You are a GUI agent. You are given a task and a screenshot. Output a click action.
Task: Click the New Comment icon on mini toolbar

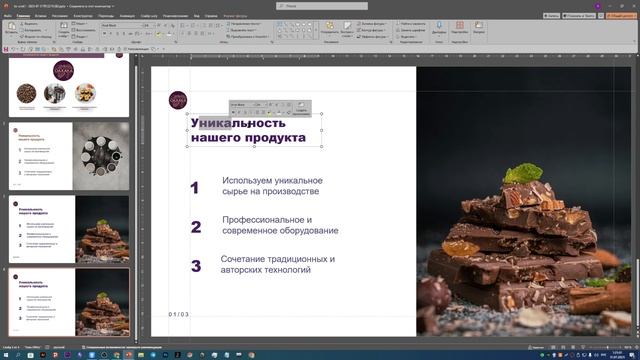[x=301, y=105]
